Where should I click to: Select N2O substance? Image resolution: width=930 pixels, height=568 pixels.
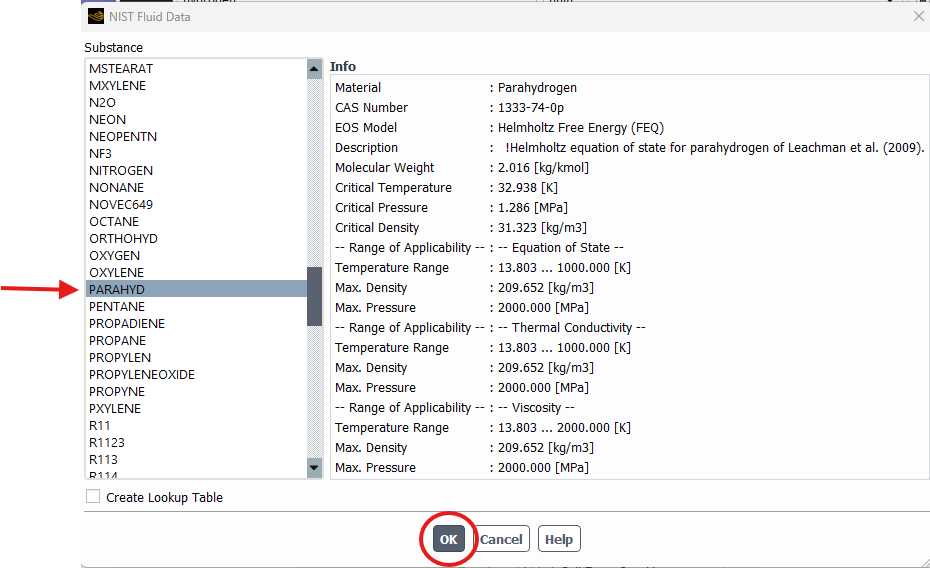click(x=196, y=103)
